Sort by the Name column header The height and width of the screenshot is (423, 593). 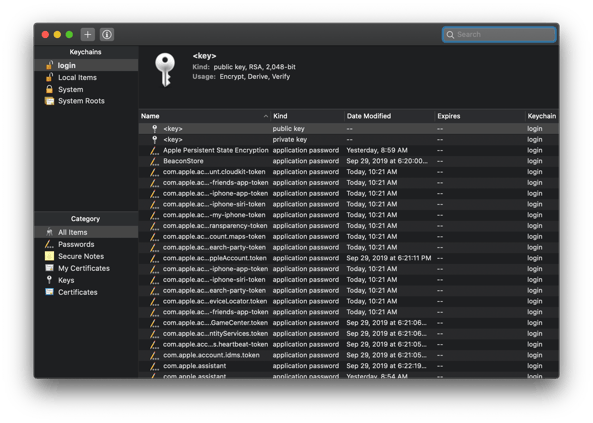click(205, 116)
